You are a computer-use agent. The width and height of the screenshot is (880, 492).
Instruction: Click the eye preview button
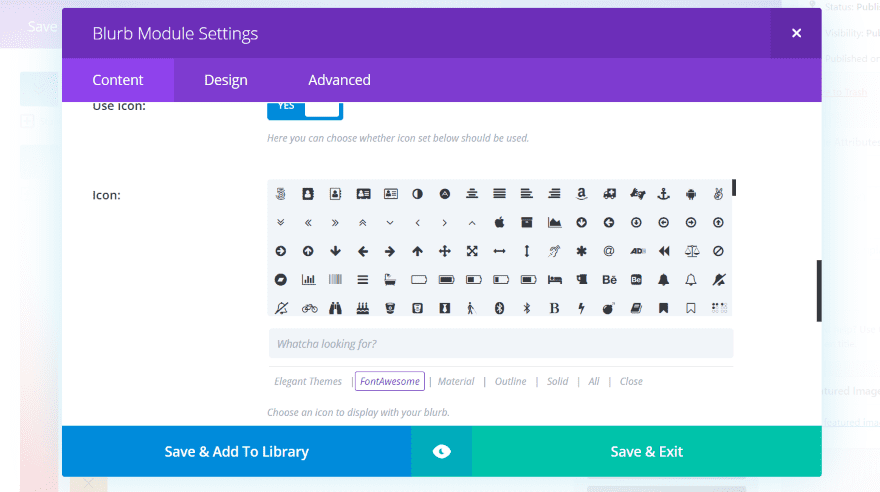[x=442, y=452]
